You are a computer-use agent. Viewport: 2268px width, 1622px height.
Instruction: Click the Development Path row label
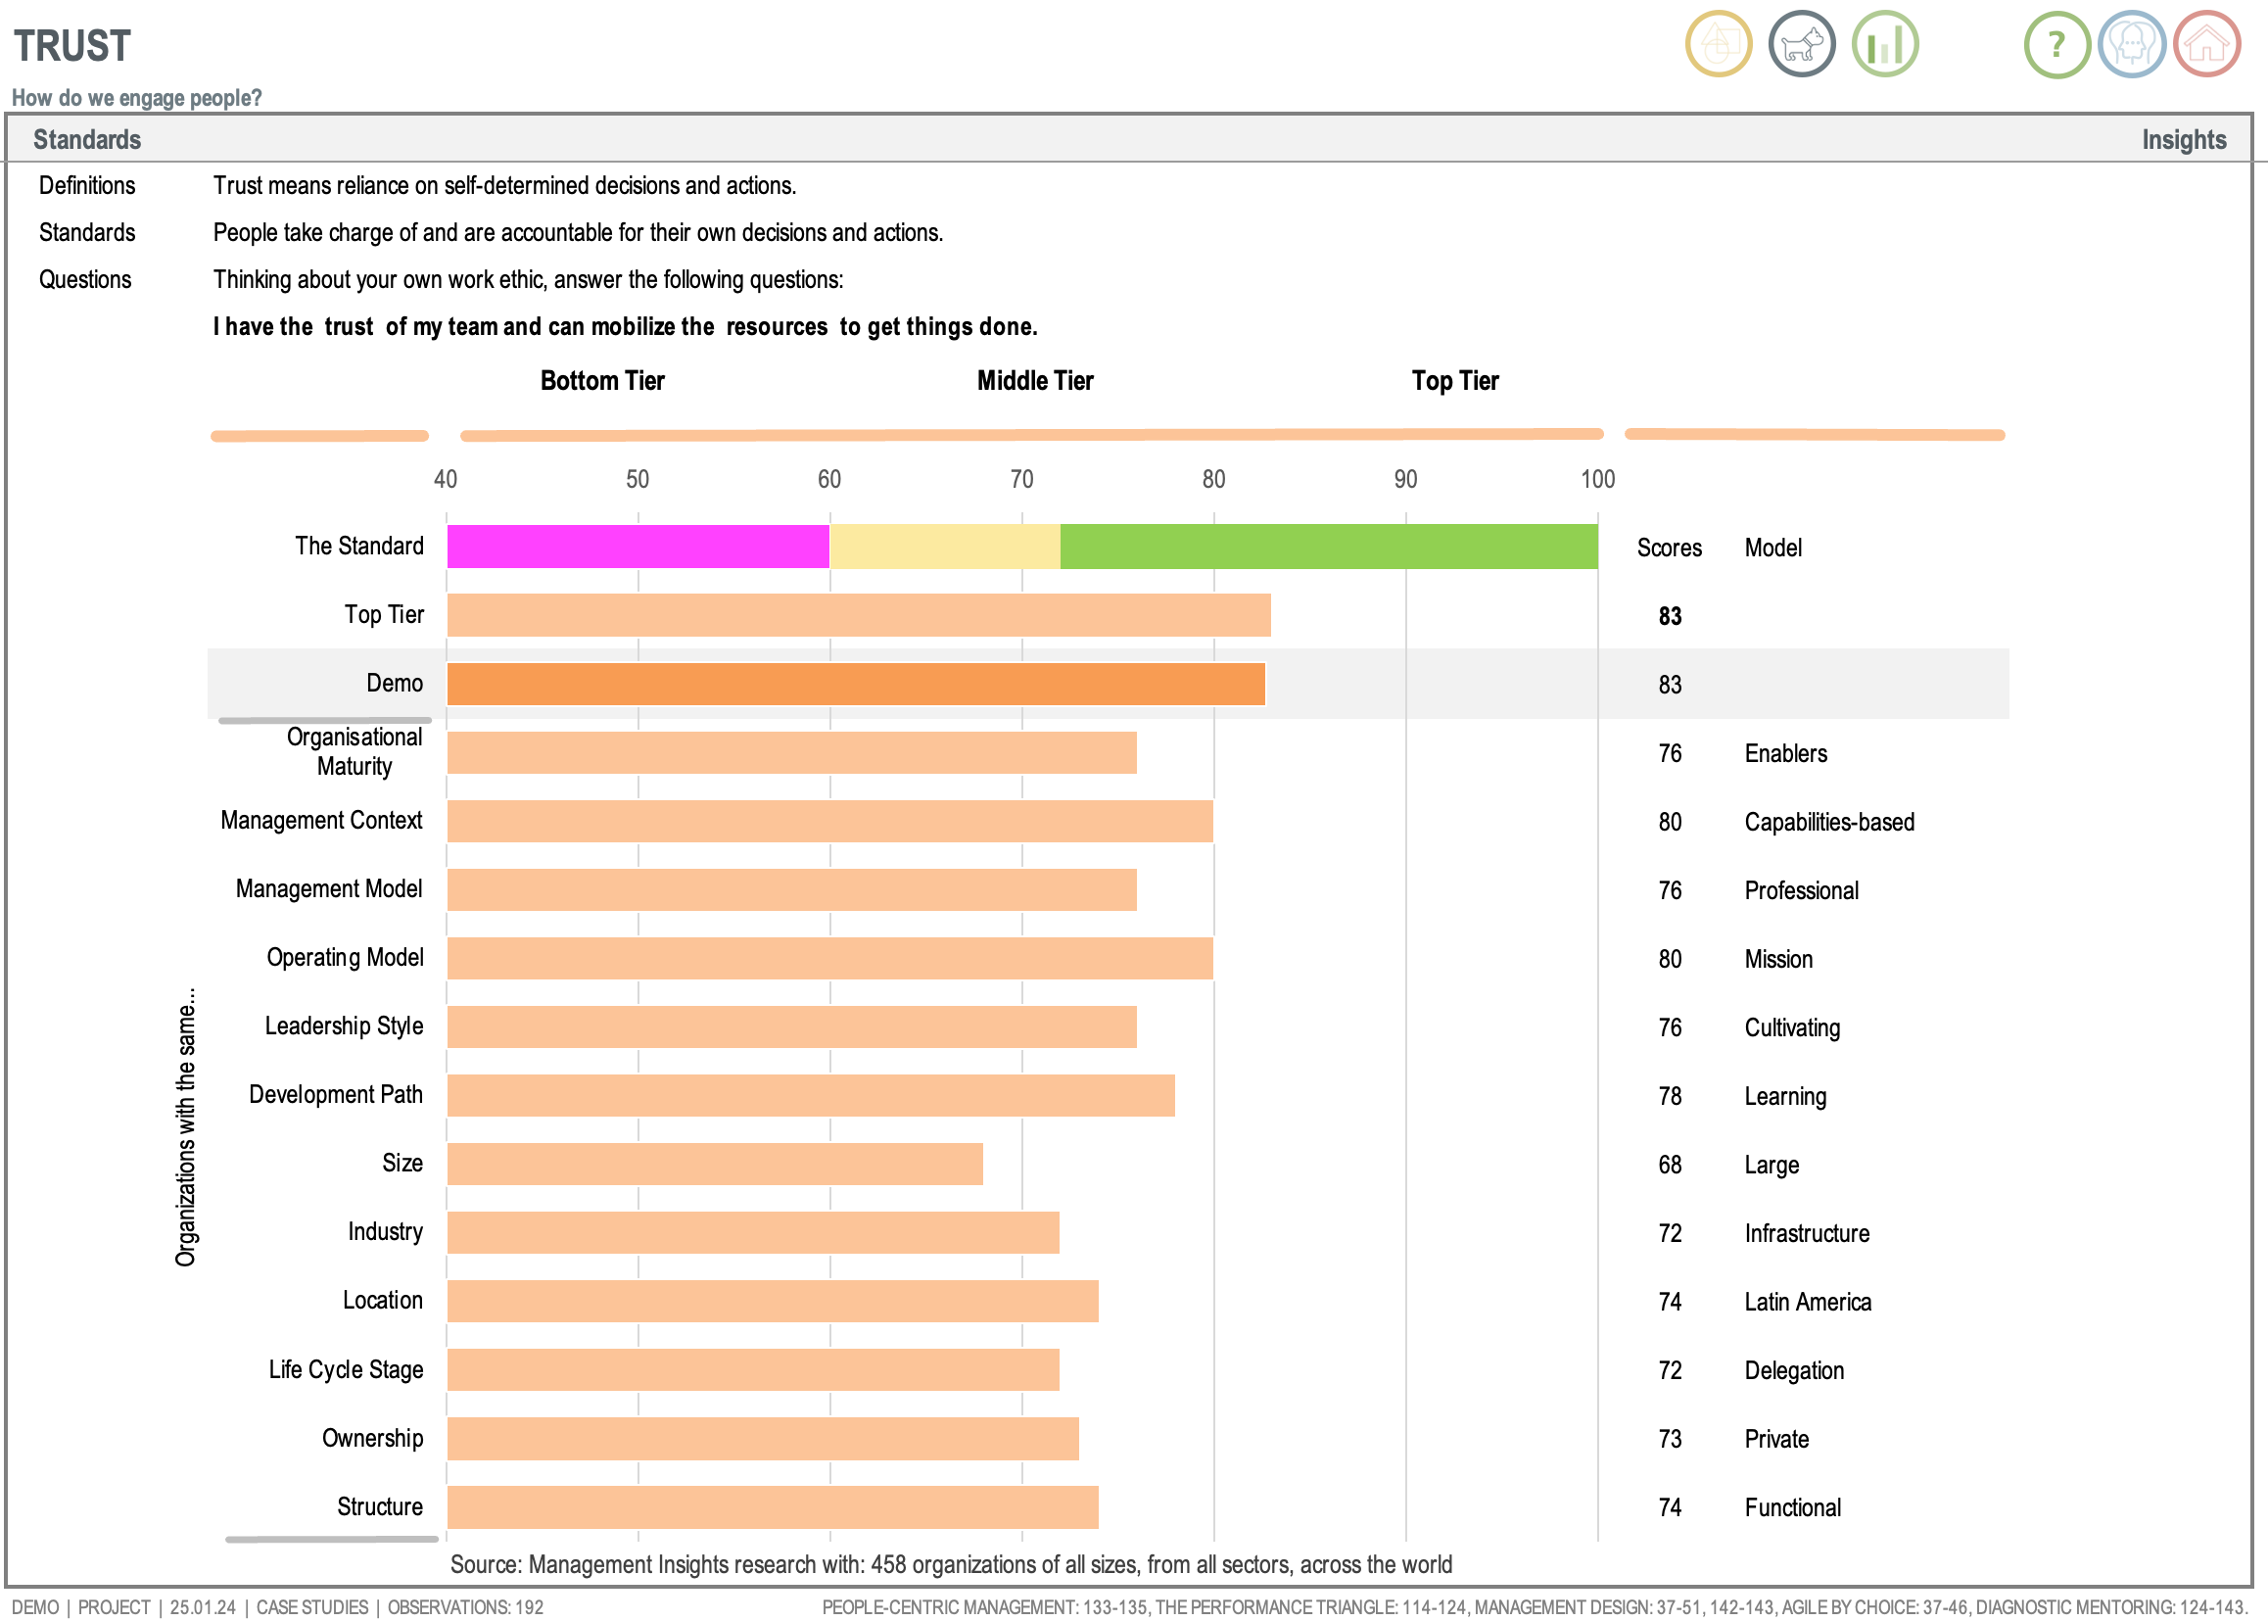336,1095
